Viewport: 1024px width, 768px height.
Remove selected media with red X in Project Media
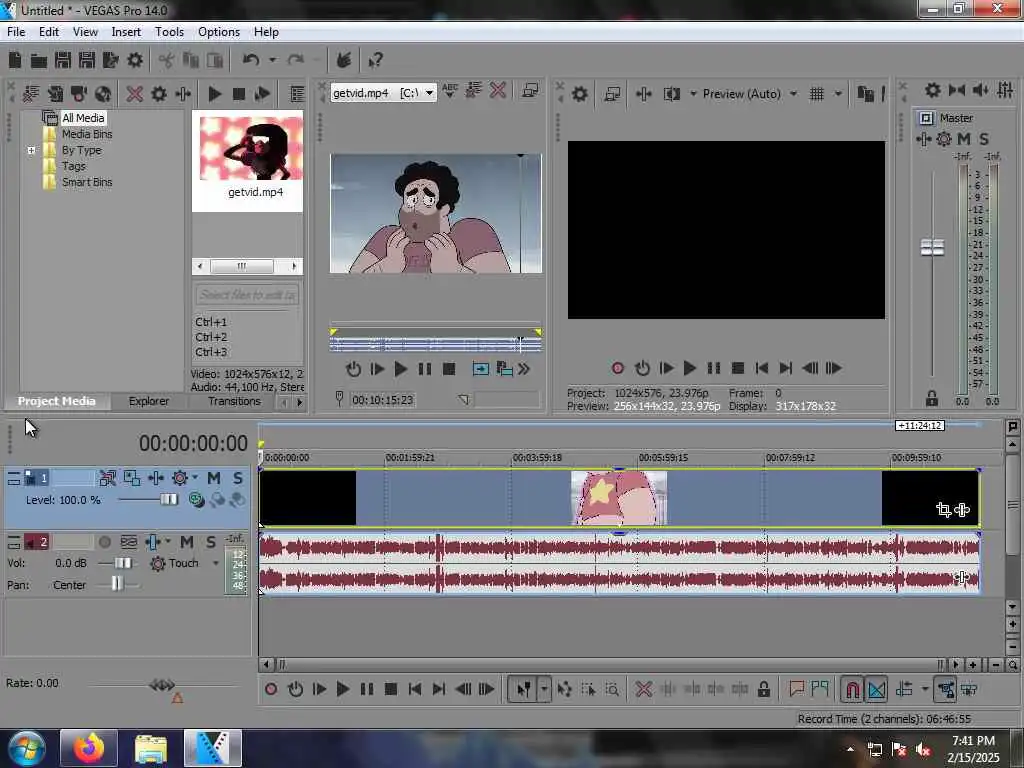click(x=135, y=94)
